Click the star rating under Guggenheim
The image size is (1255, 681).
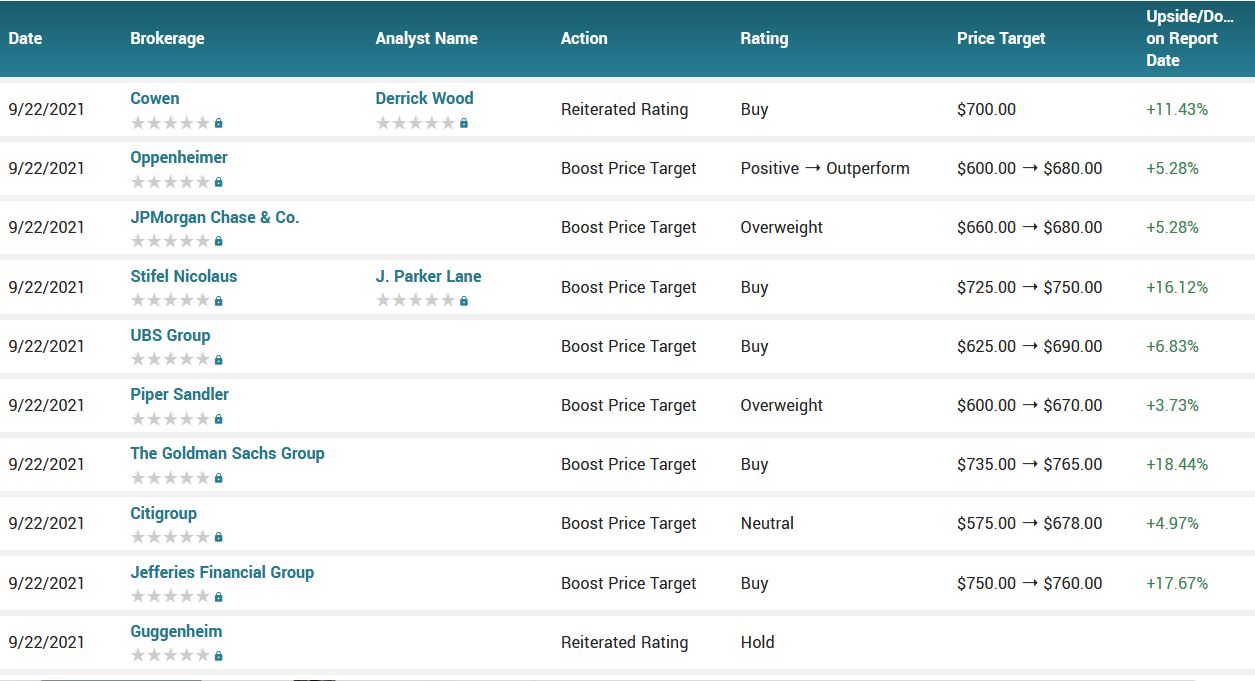click(171, 656)
